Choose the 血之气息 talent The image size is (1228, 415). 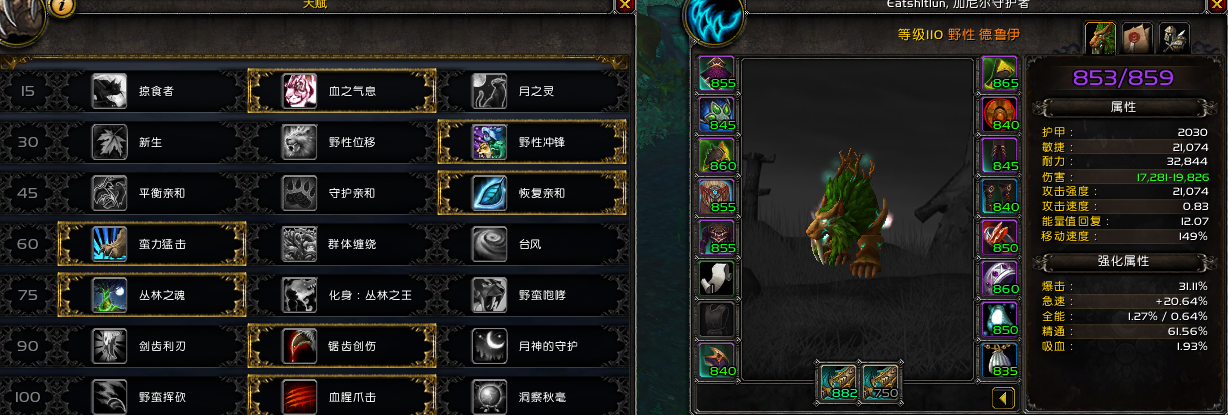(341, 91)
